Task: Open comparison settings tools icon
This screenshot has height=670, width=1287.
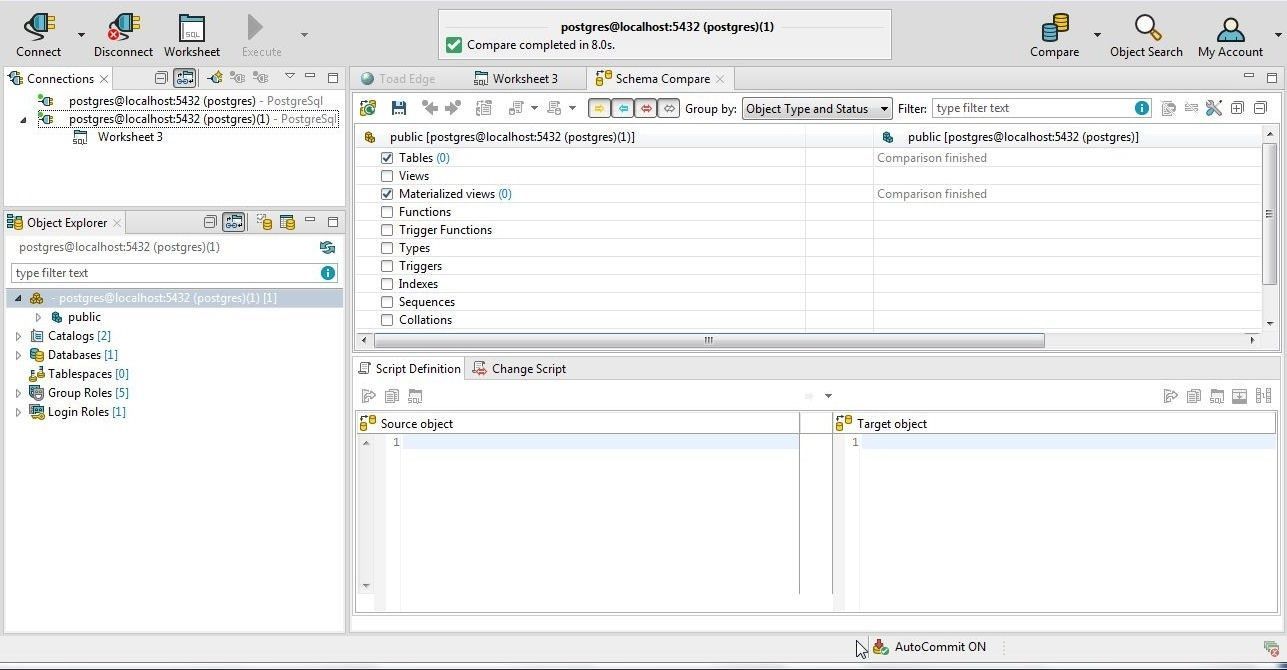Action: 1214,108
